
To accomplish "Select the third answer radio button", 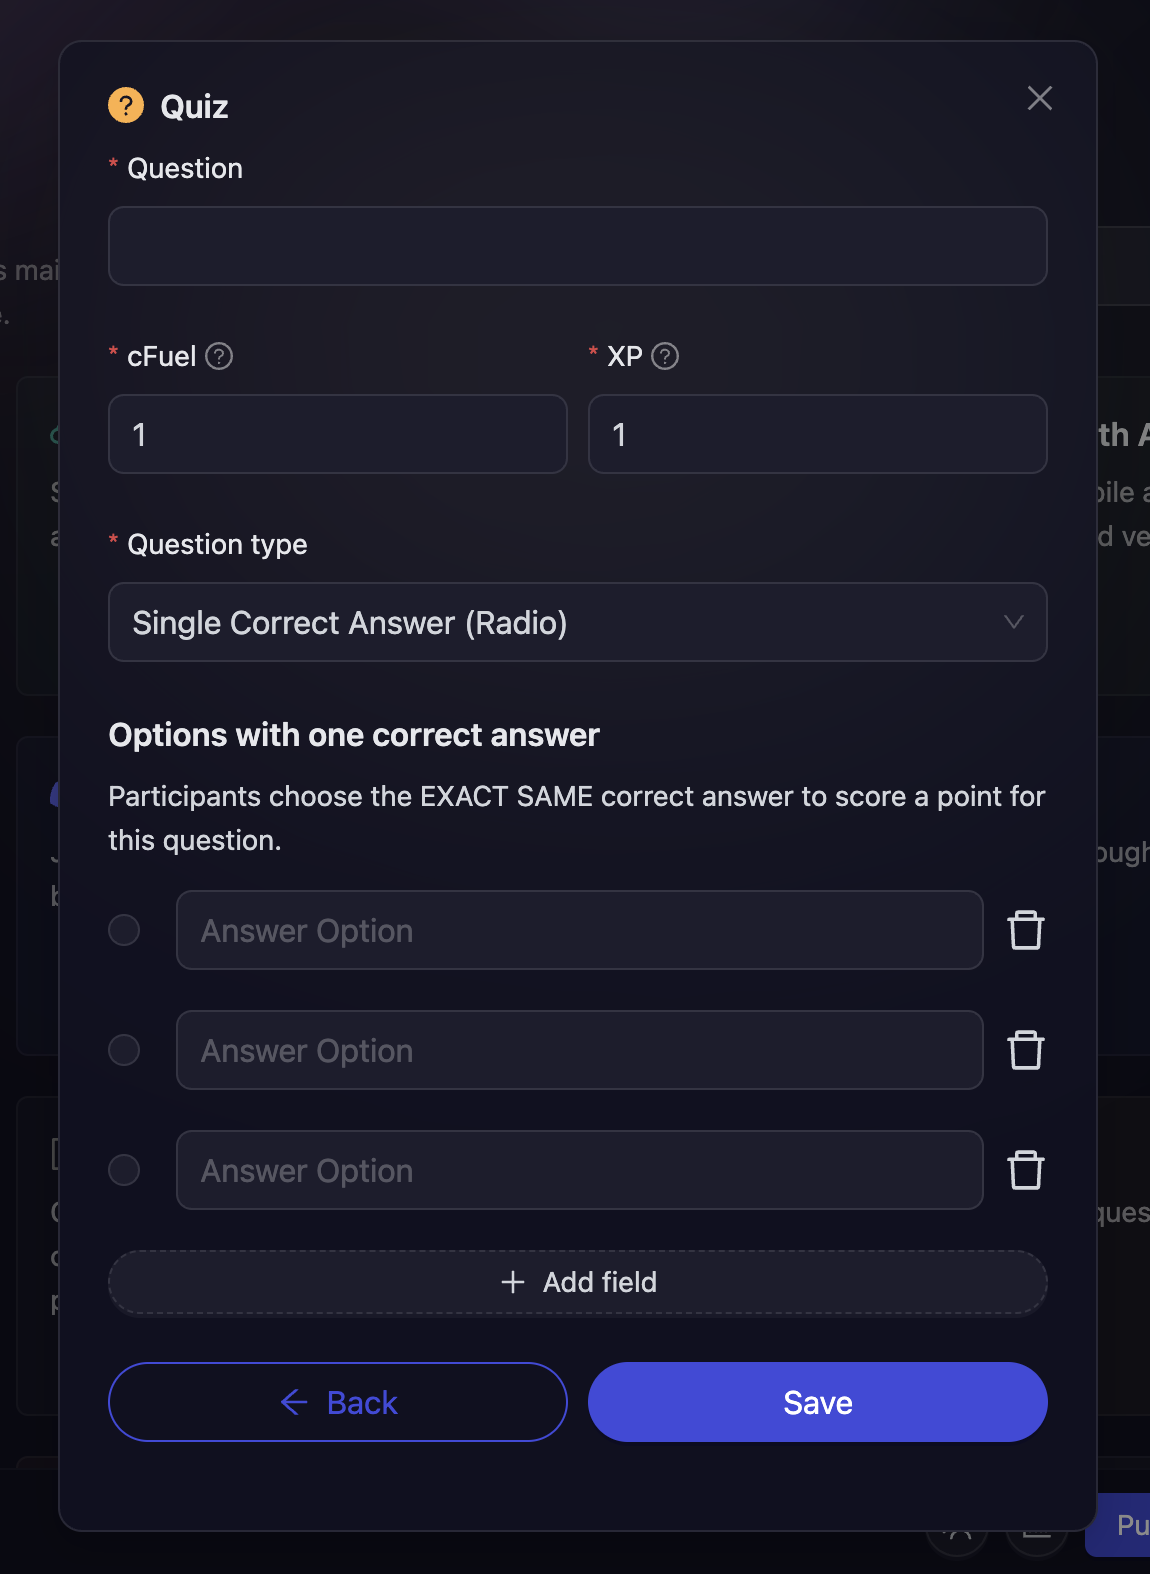I will pos(124,1170).
